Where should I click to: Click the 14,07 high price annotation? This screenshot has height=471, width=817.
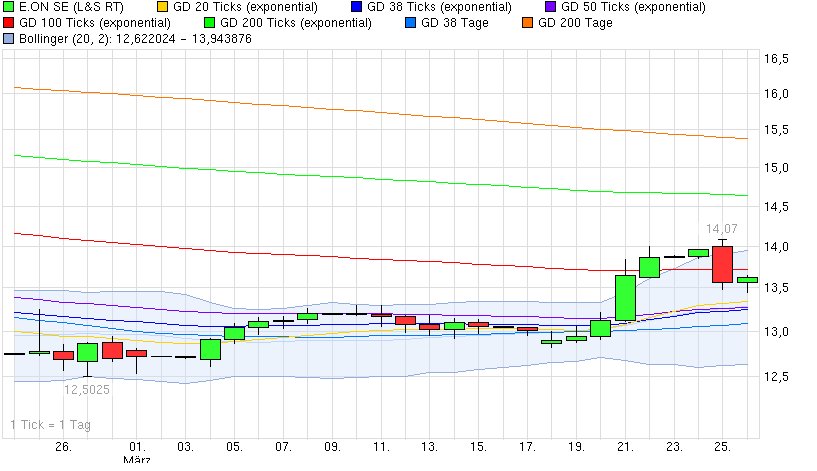click(x=722, y=229)
